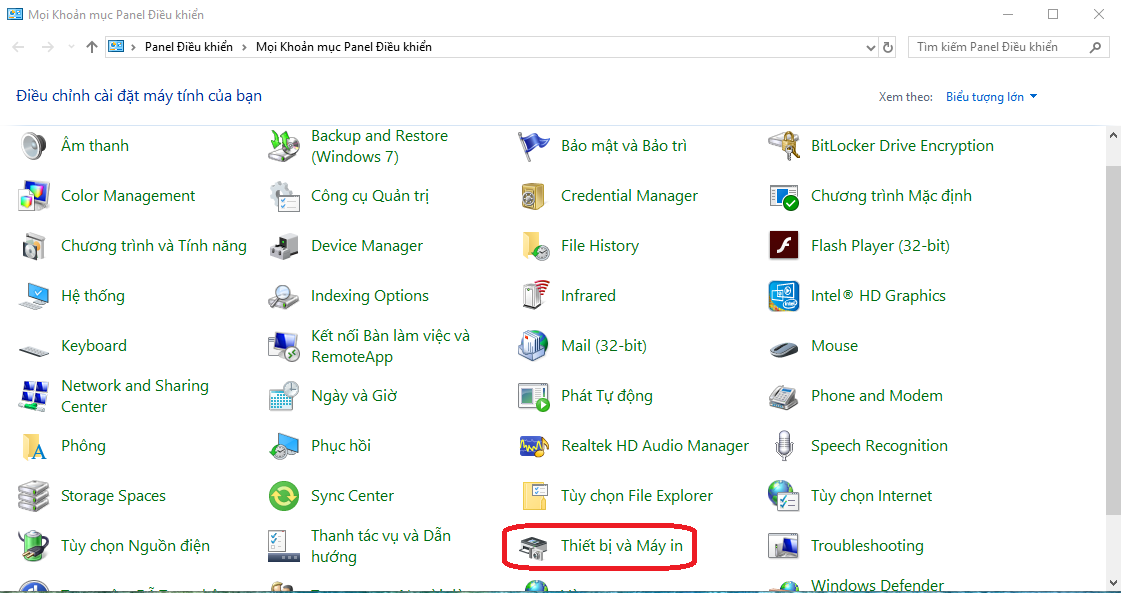Open the Intel HD Graphics icon
This screenshot has width=1121, height=593.
(x=783, y=296)
